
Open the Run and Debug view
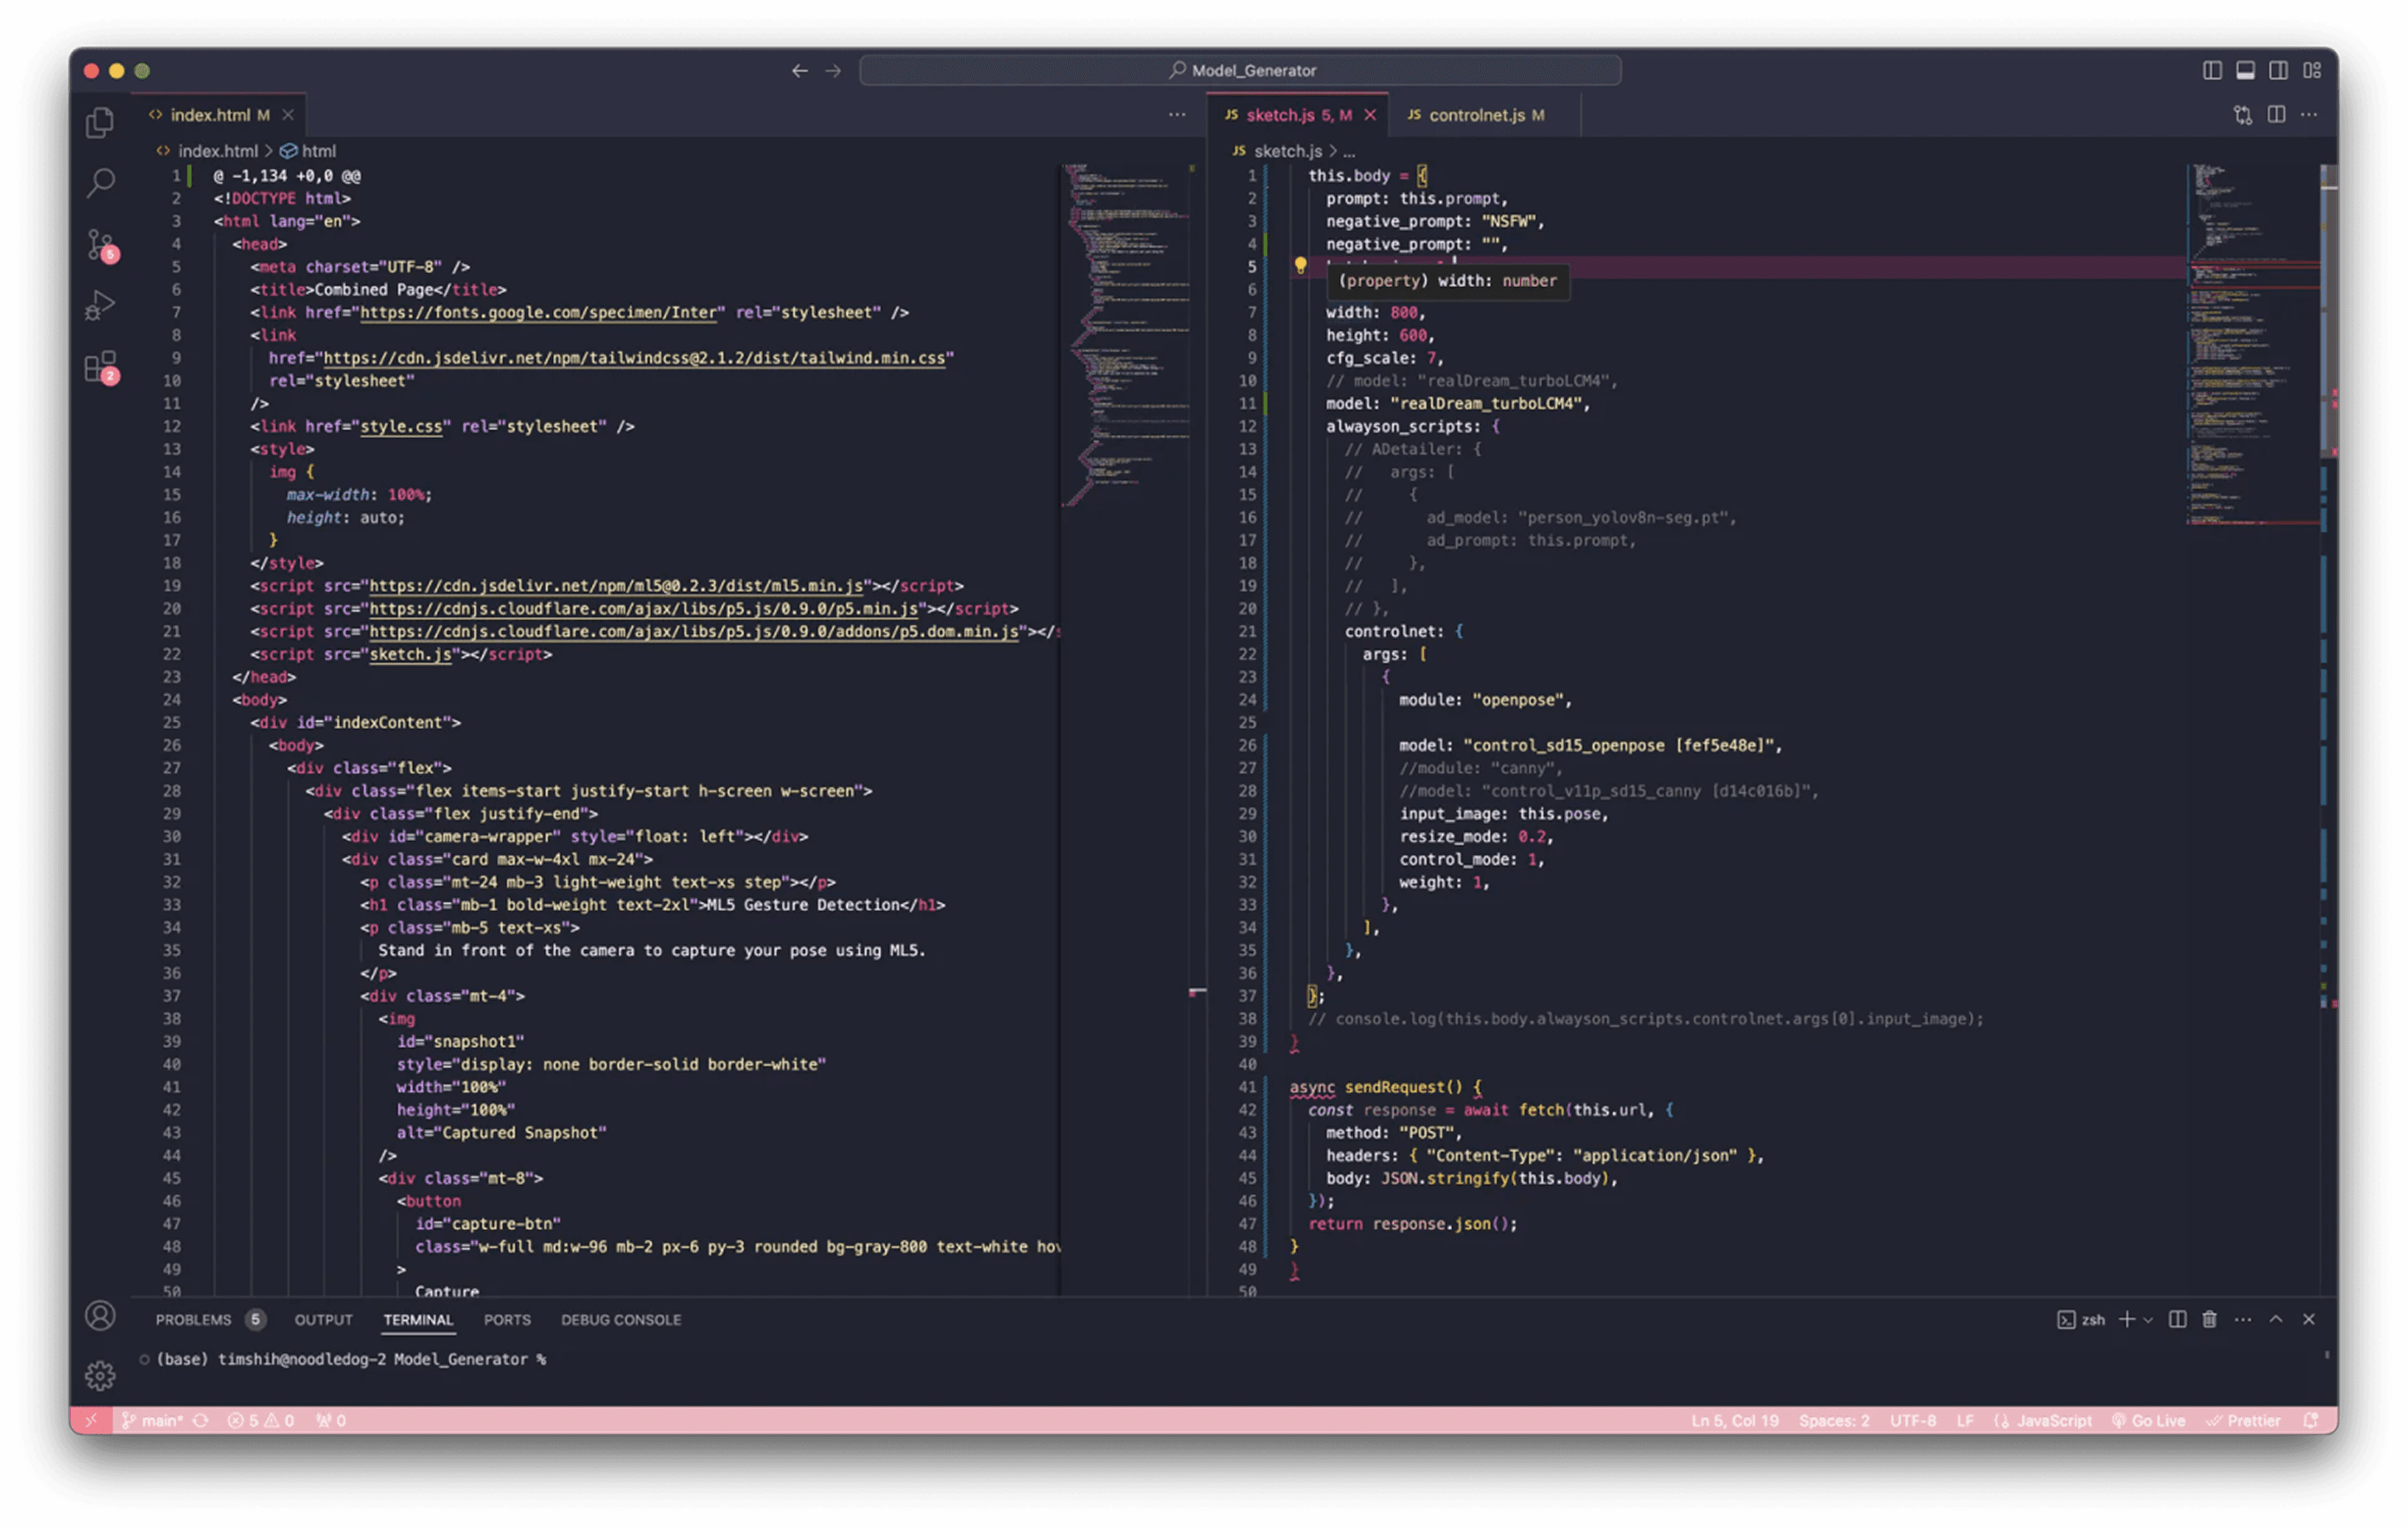click(x=99, y=305)
